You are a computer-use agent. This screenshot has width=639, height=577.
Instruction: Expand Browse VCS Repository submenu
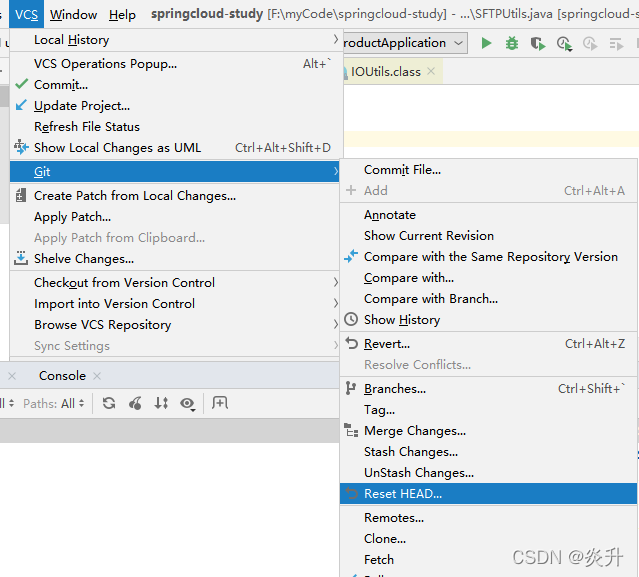pos(174,325)
